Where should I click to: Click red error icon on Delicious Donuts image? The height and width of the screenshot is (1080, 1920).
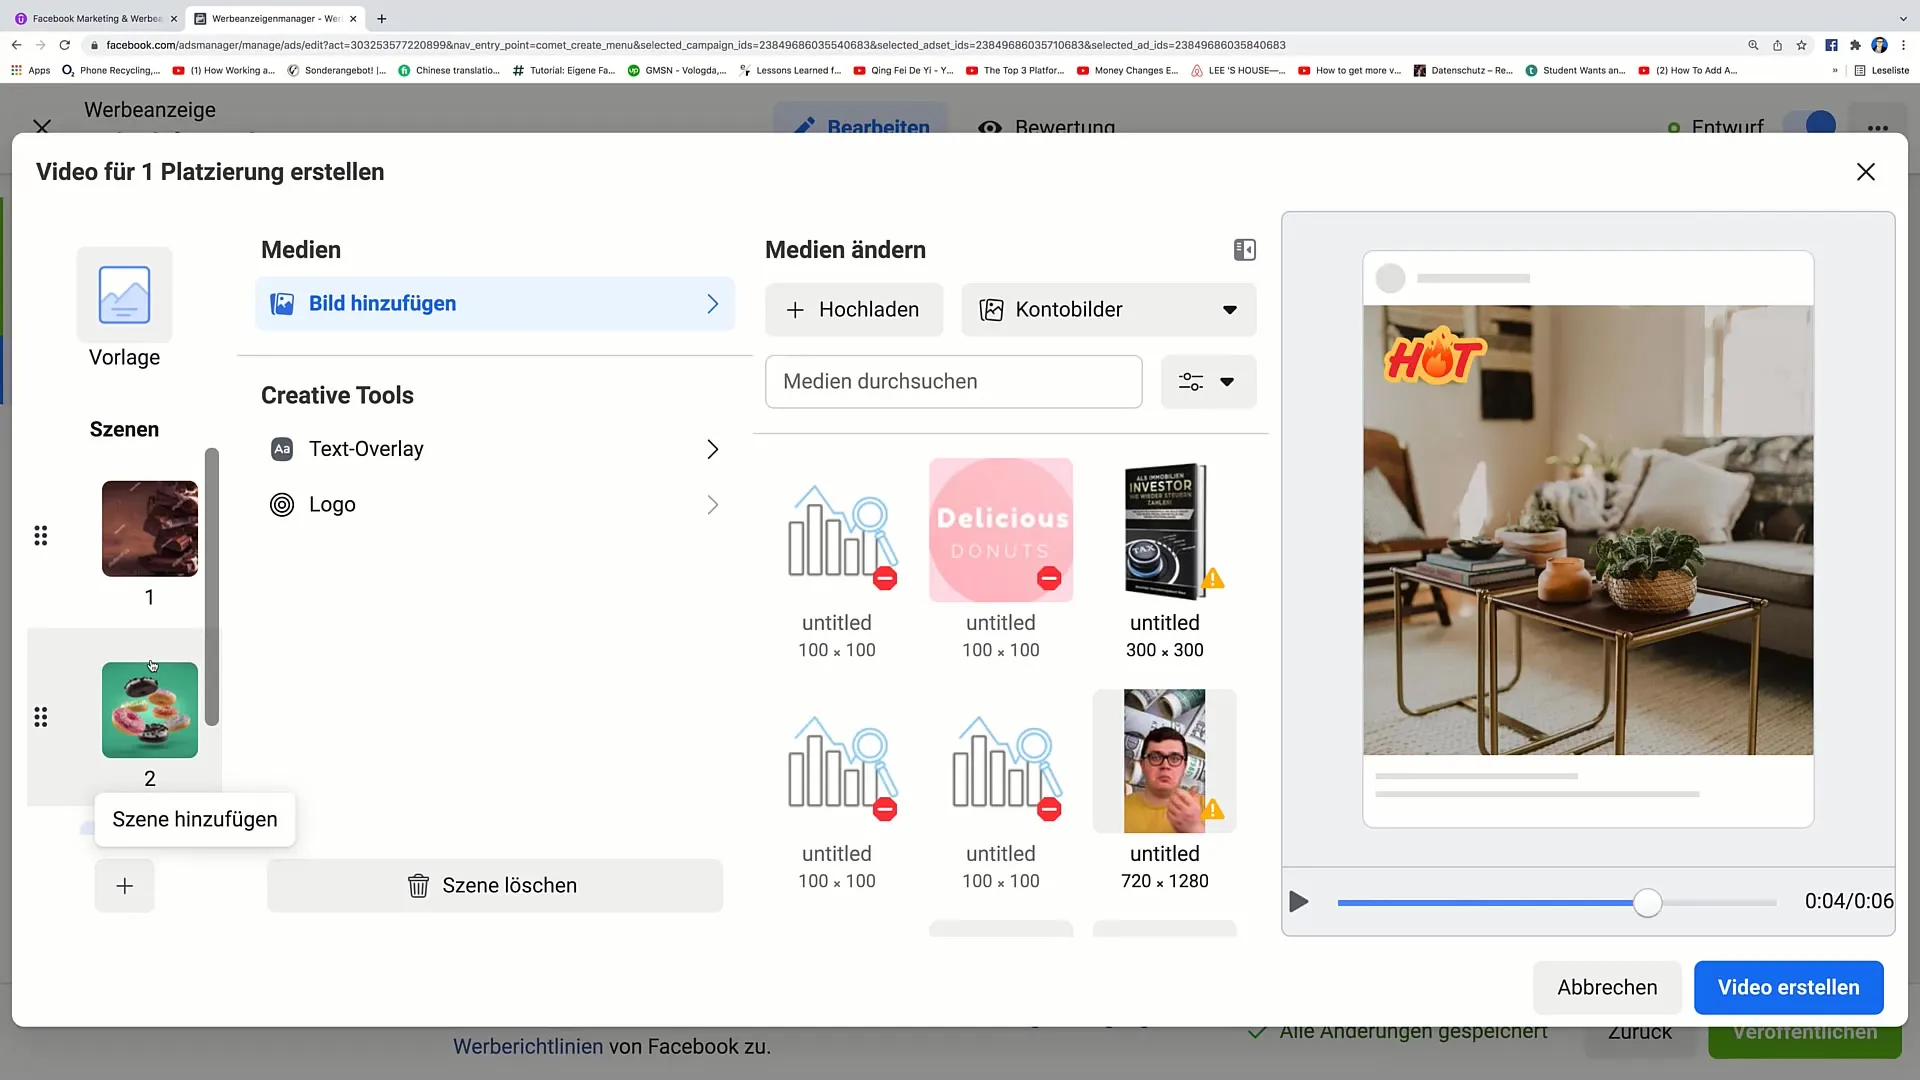click(1049, 578)
